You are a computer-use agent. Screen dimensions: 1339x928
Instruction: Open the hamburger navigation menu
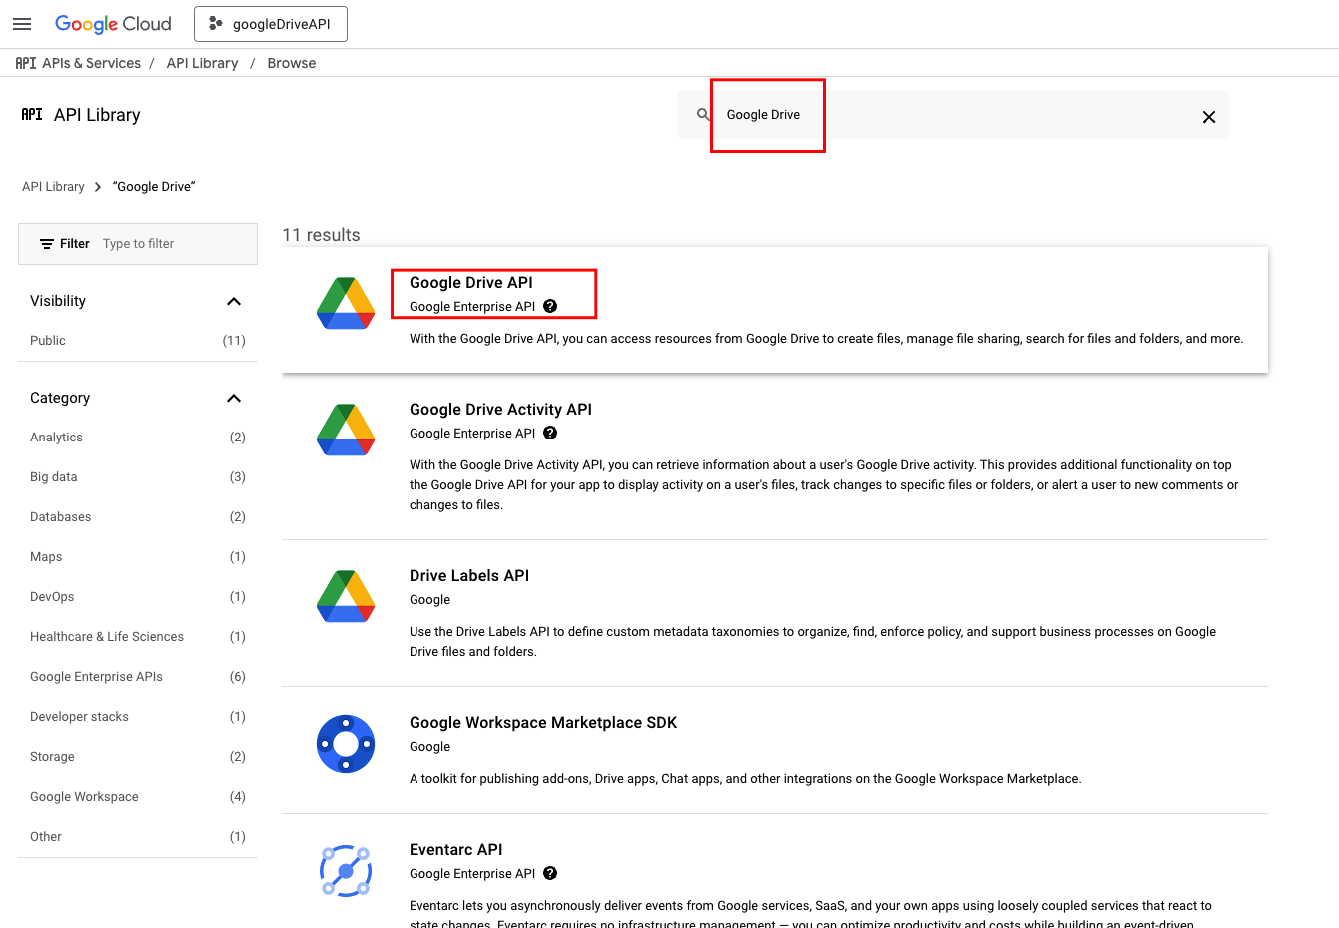(22, 24)
